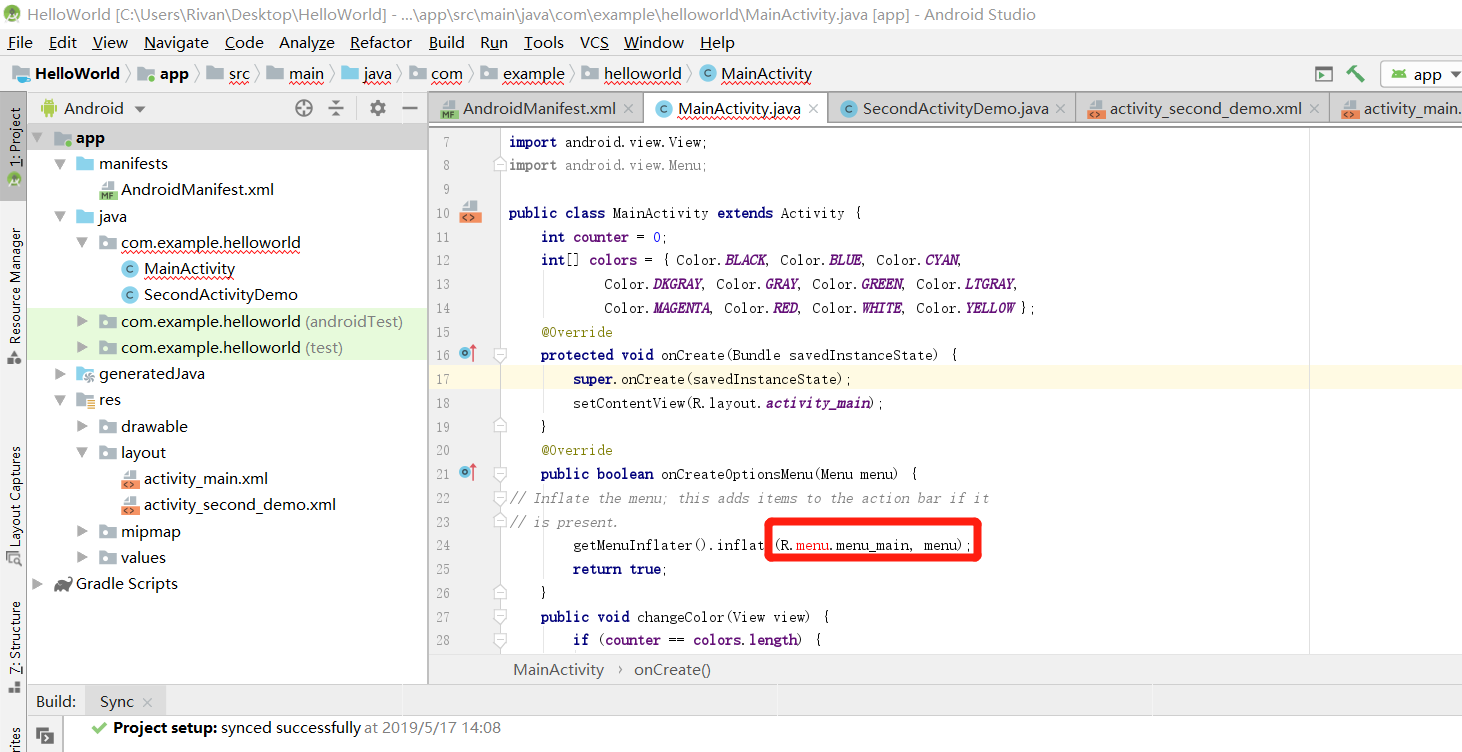Expand the Gradle Scripts node

click(38, 584)
